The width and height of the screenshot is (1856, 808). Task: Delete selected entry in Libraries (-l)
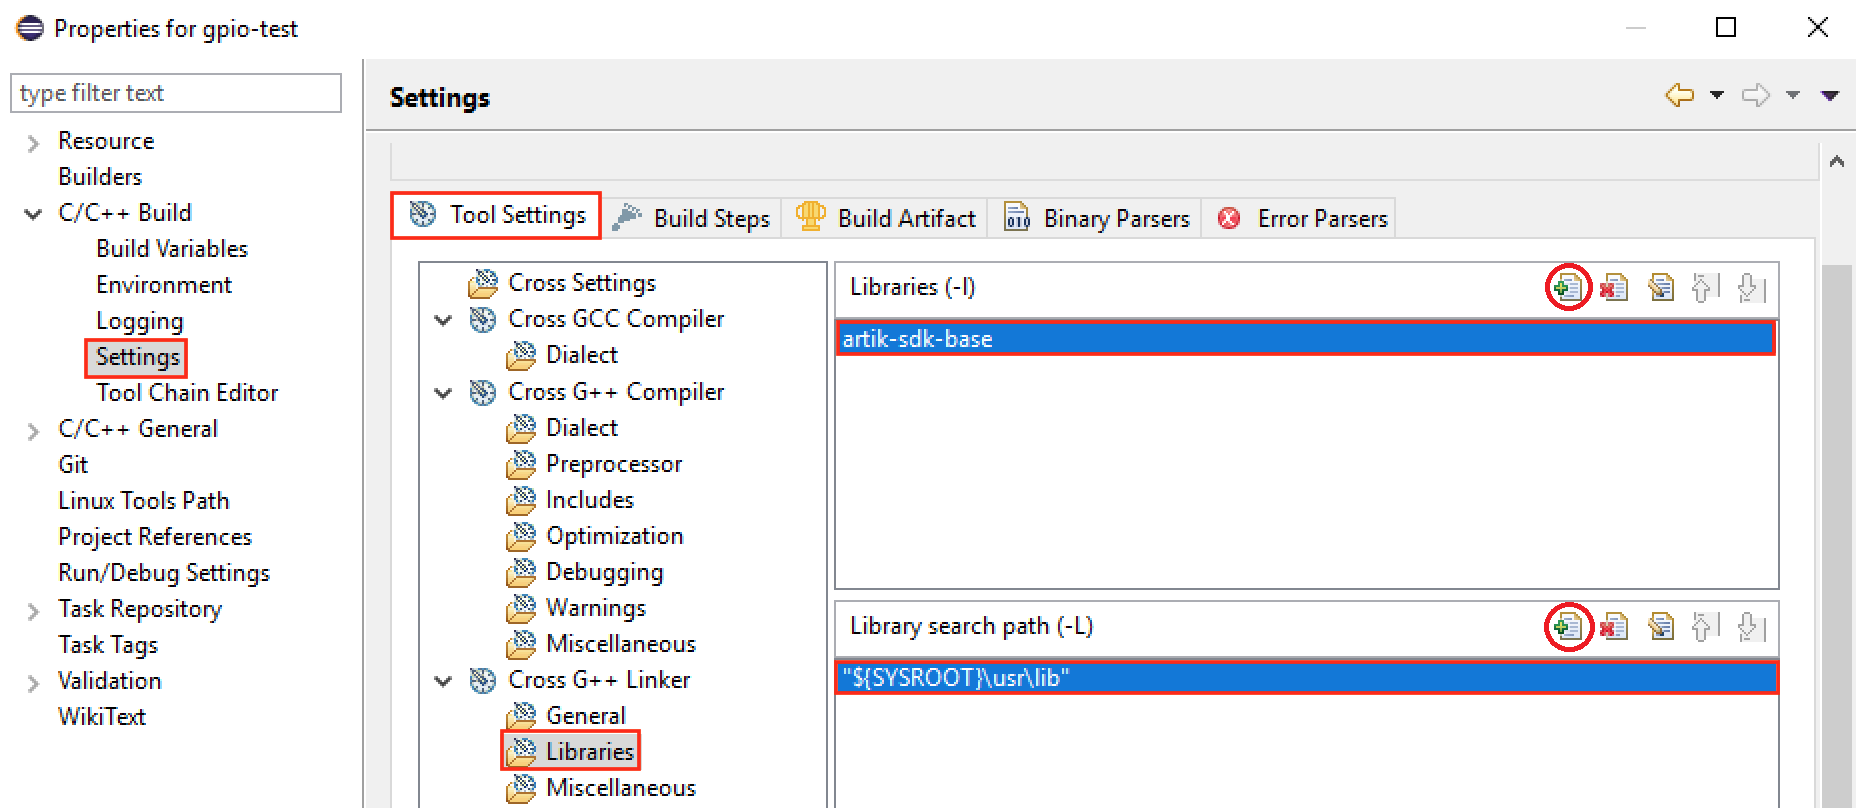pos(1613,288)
